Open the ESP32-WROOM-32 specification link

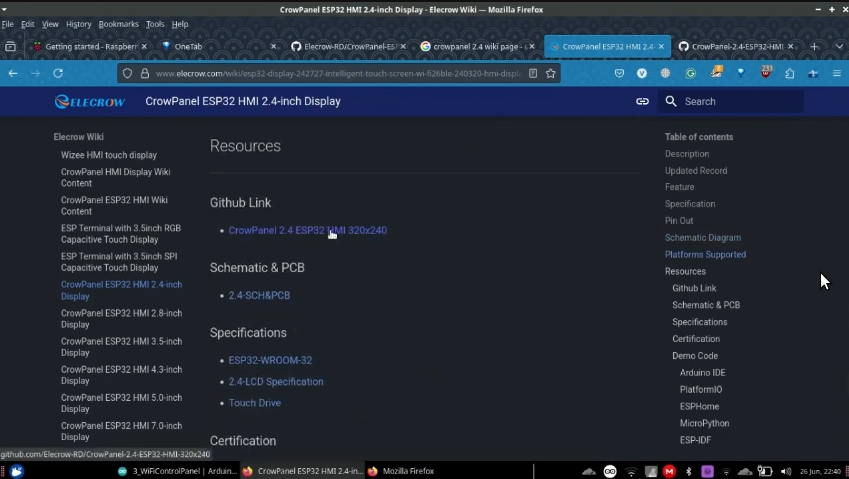click(270, 360)
